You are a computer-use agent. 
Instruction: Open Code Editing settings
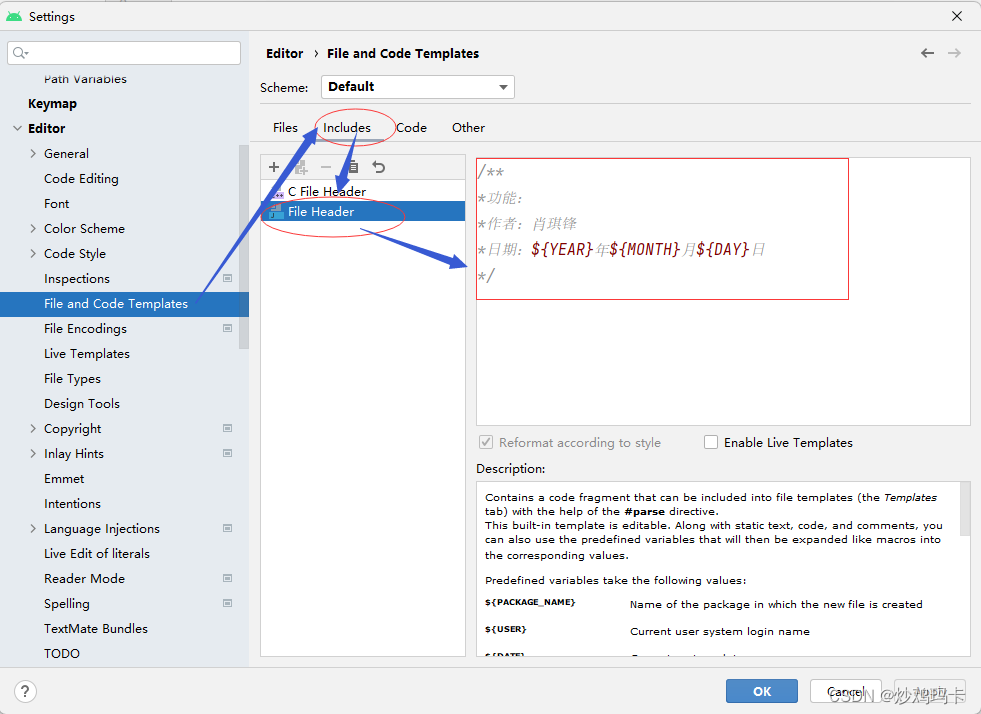(x=81, y=179)
